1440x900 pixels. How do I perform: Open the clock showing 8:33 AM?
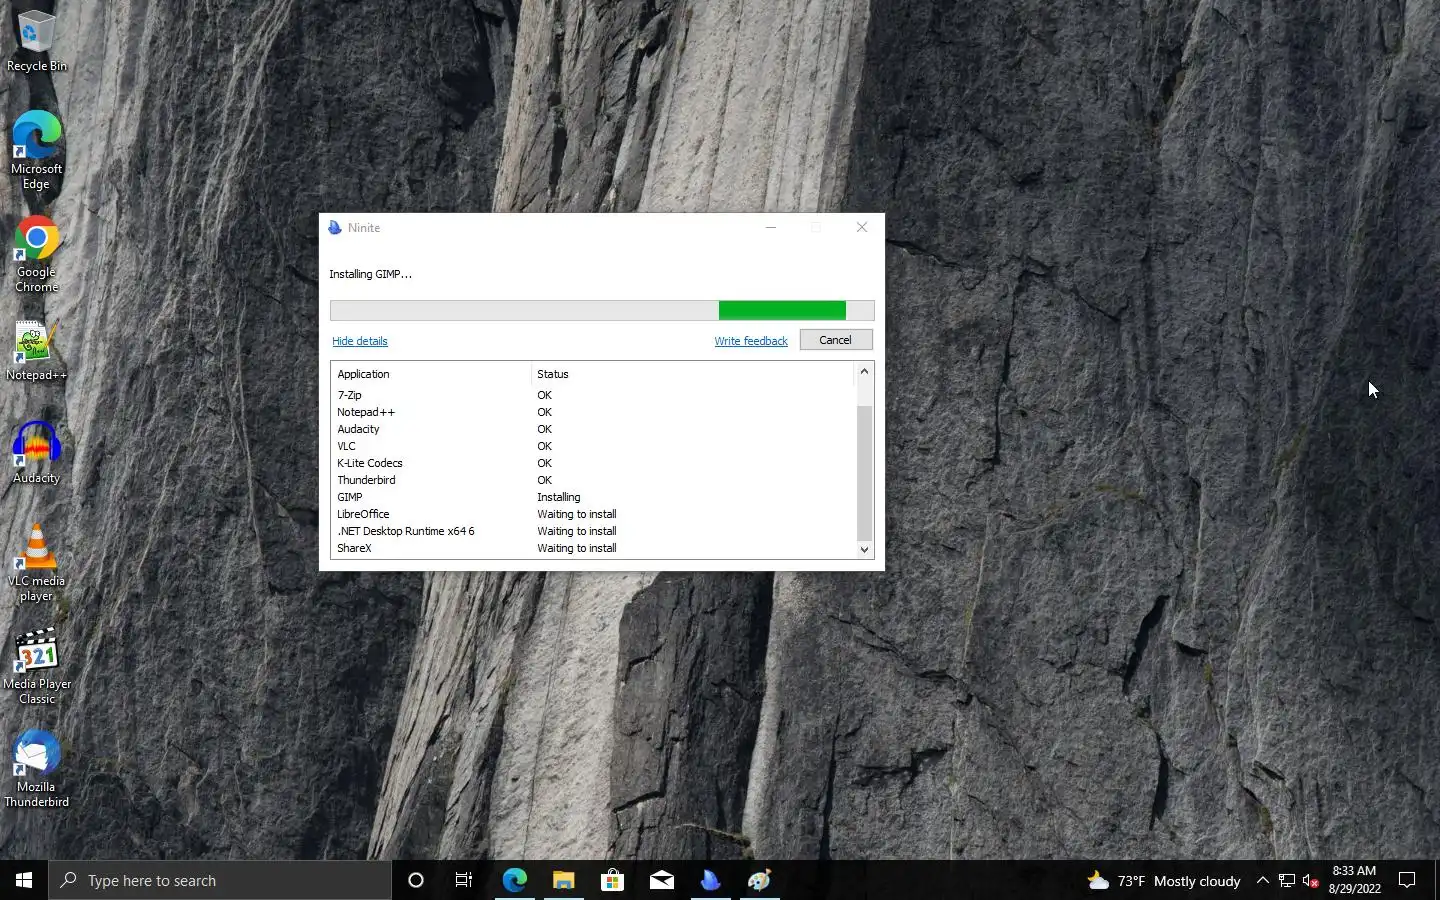click(x=1354, y=880)
